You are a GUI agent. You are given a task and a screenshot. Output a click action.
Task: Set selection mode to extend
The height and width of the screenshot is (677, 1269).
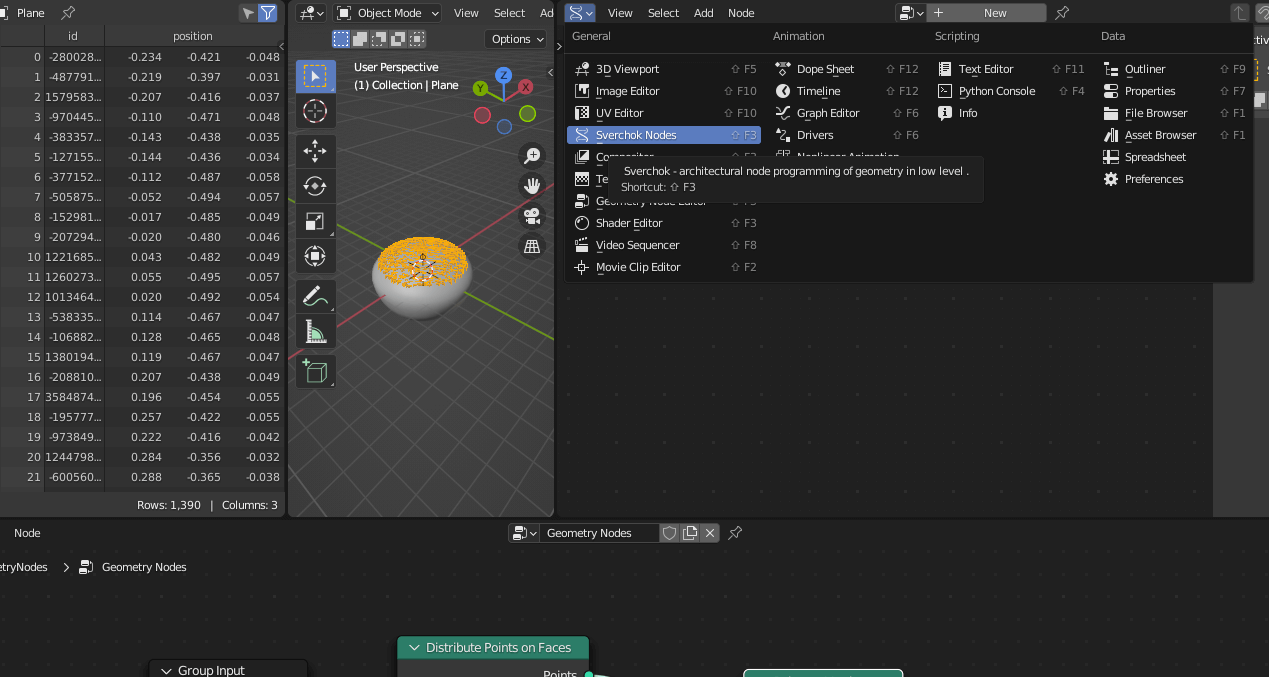(x=360, y=39)
